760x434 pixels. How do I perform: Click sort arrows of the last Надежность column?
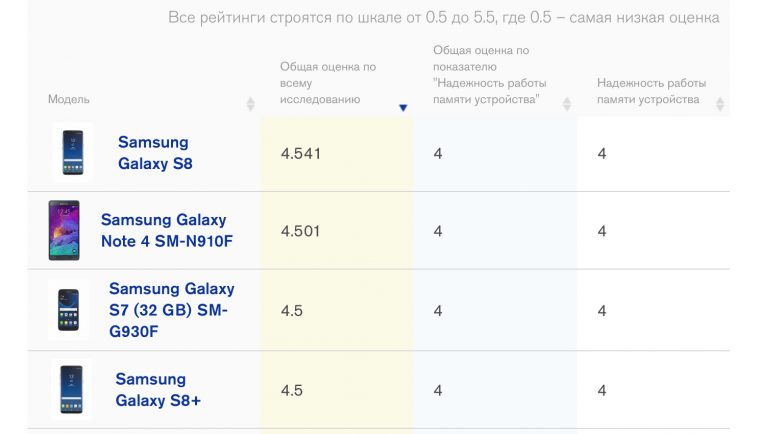coord(720,104)
